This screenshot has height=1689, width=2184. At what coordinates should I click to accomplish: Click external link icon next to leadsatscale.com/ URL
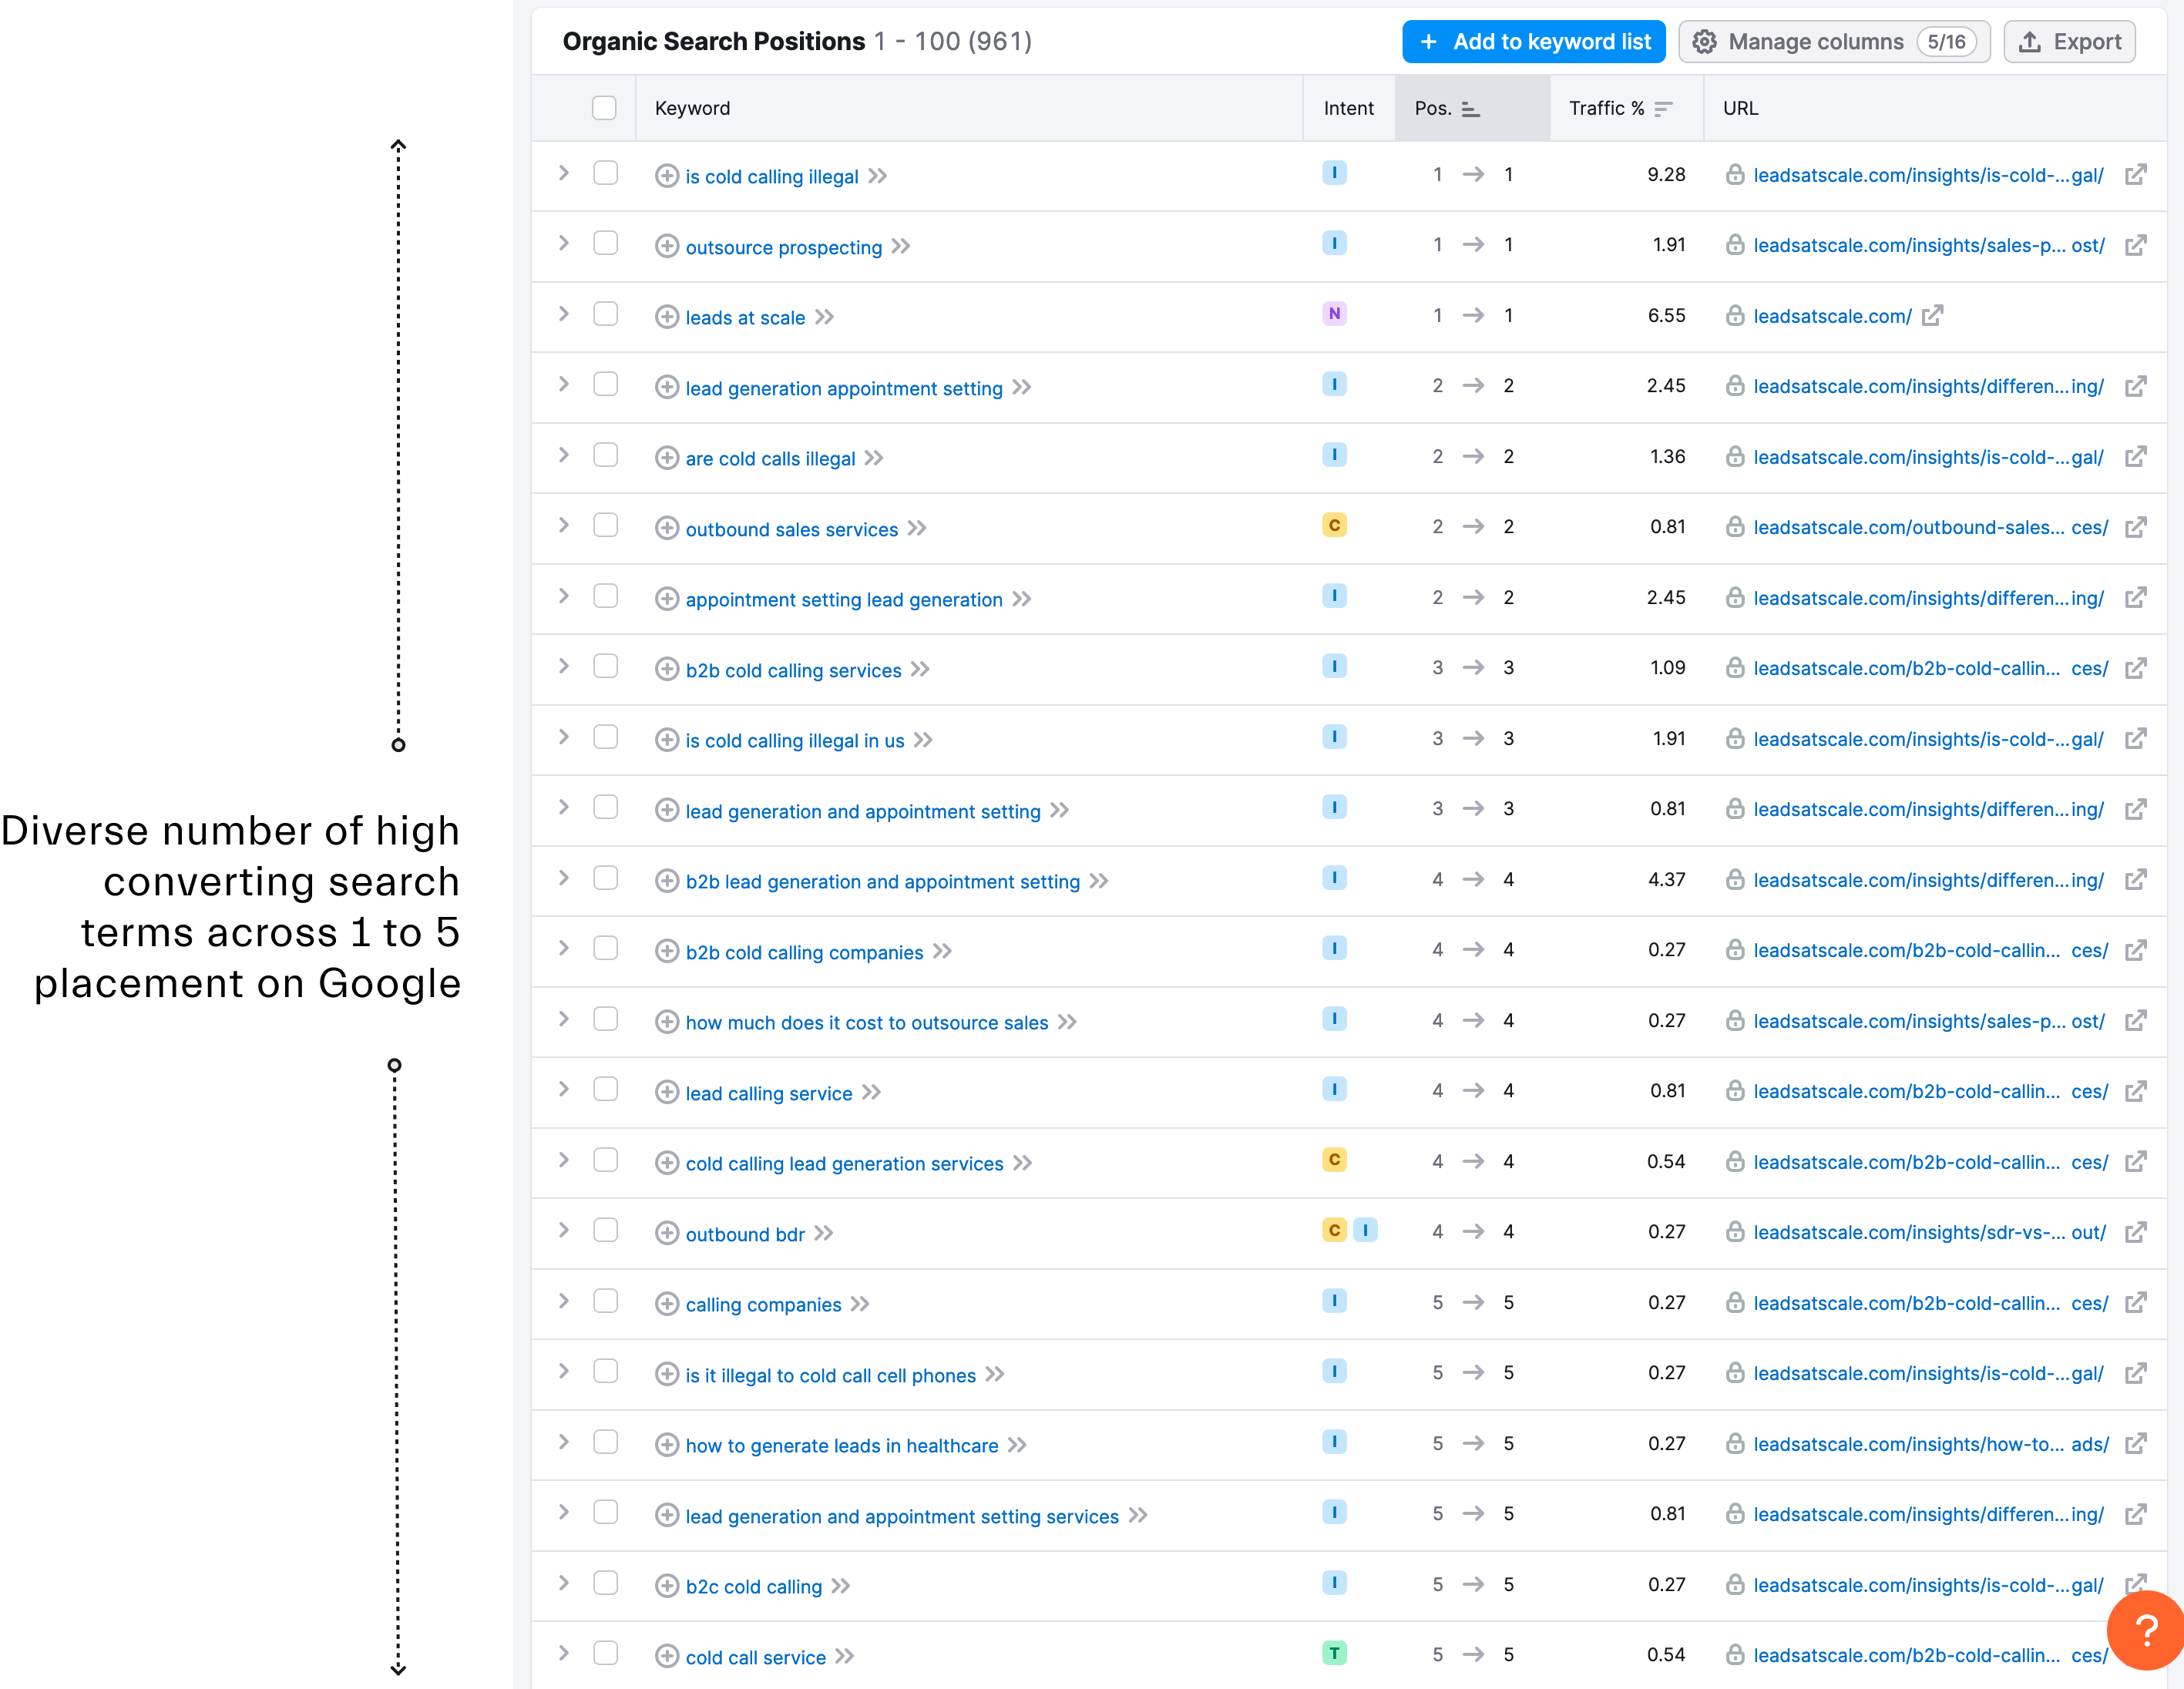(x=1932, y=316)
